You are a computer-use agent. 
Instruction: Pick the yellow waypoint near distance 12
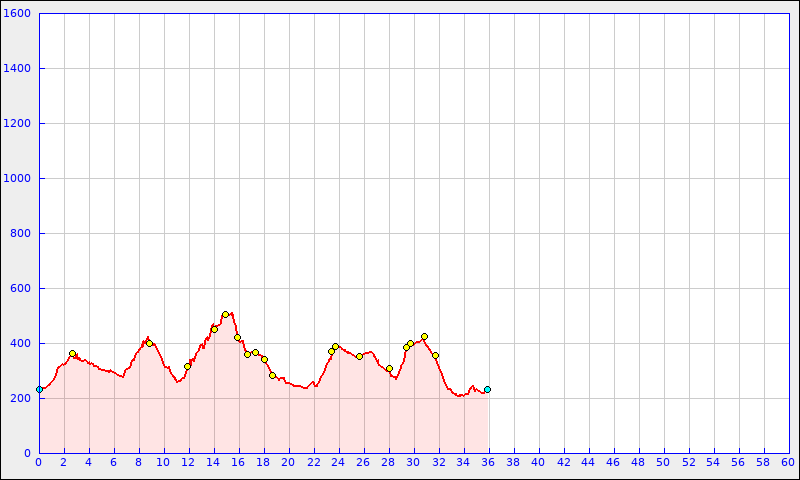(x=187, y=366)
